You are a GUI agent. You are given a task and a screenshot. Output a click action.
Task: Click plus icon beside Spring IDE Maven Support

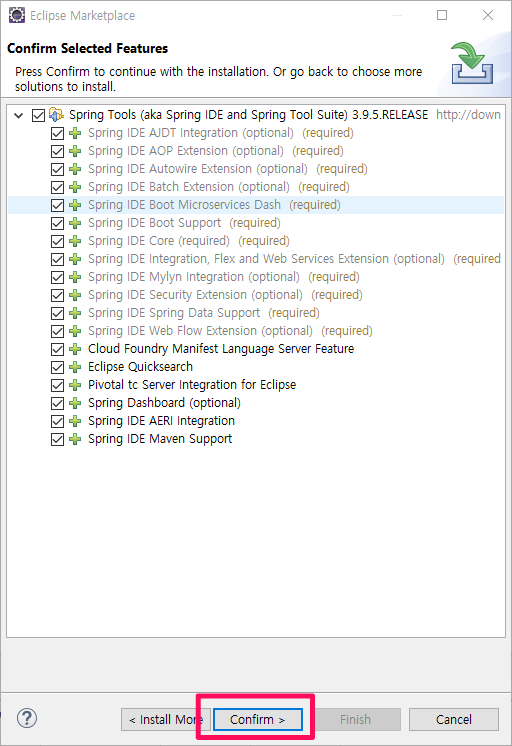[75, 439]
